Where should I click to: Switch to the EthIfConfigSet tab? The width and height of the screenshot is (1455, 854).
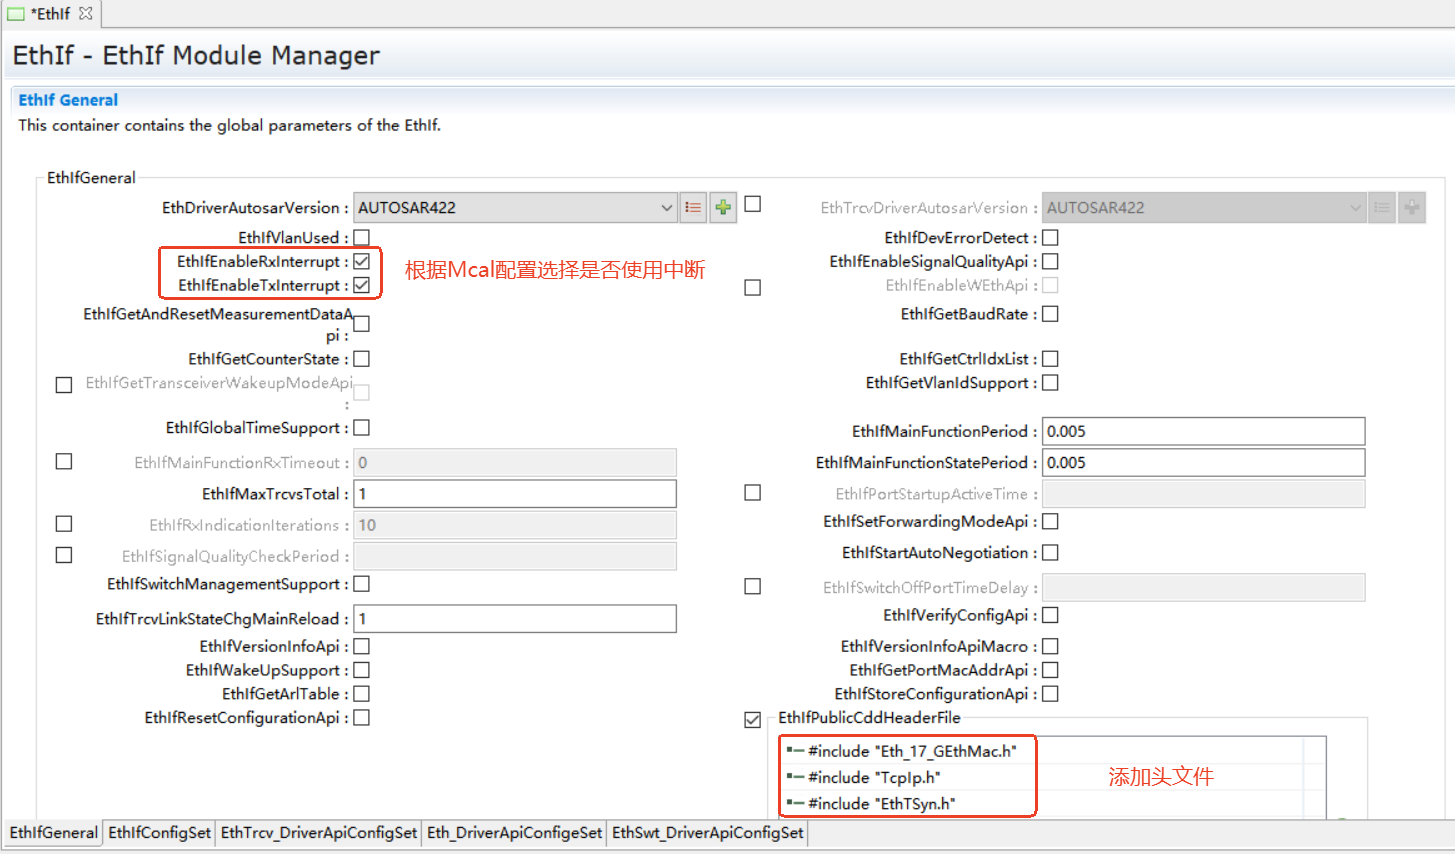[159, 832]
